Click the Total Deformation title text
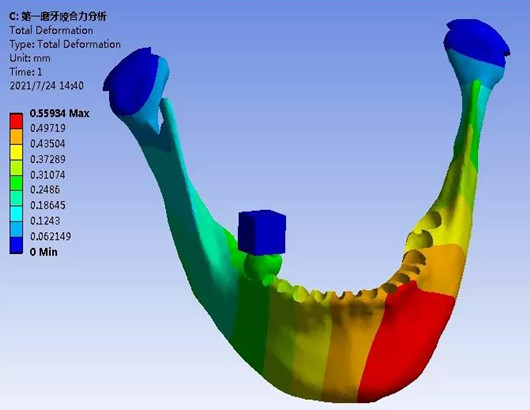This screenshot has height=410, width=530. click(x=51, y=30)
